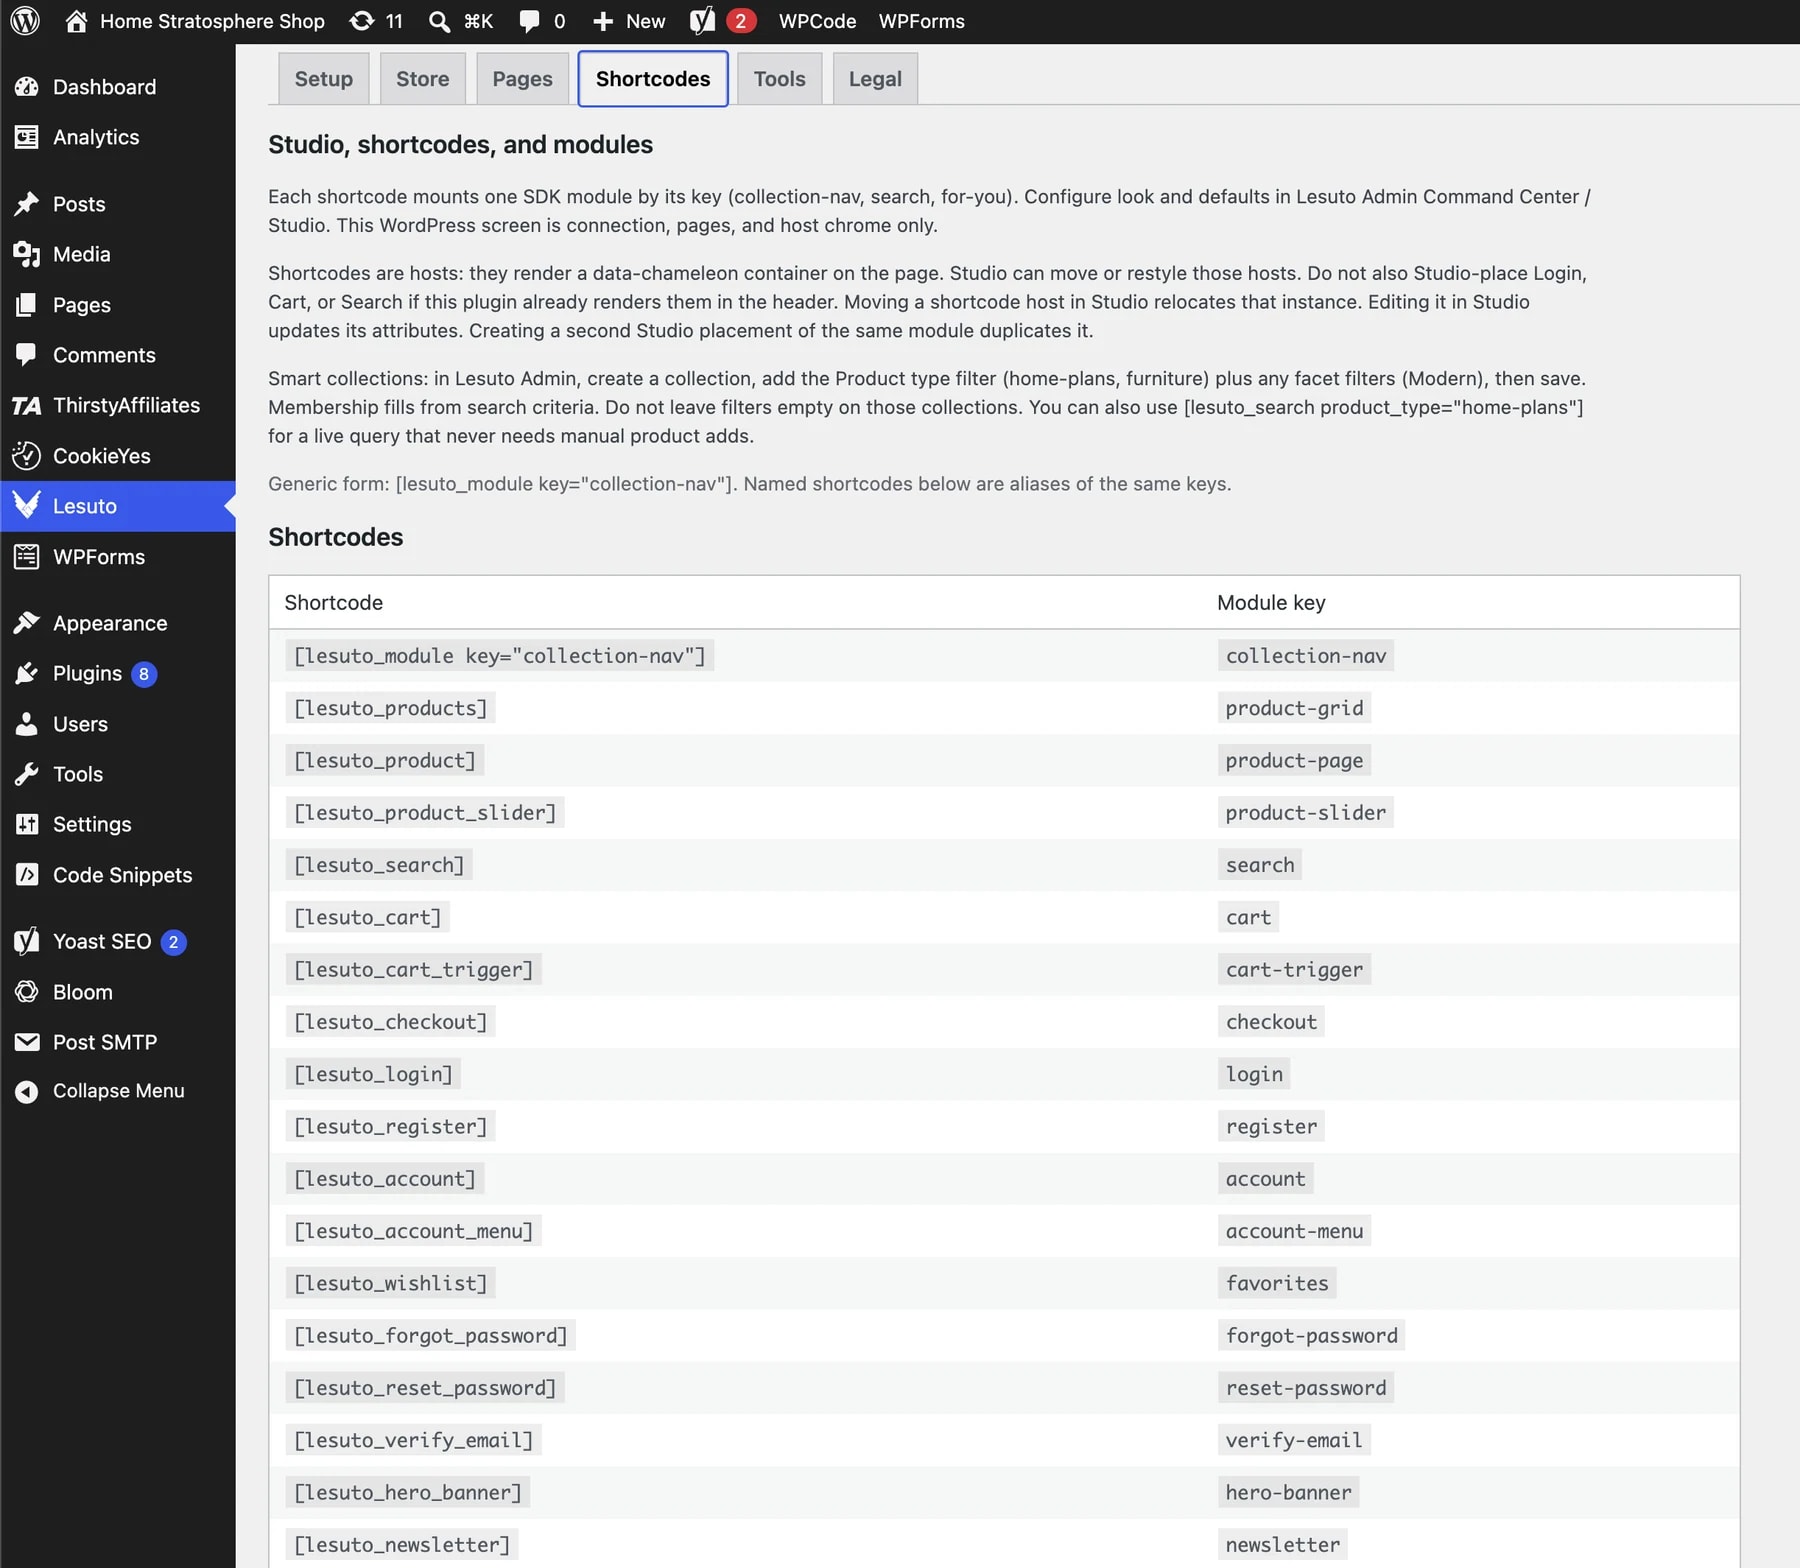This screenshot has height=1568, width=1800.
Task: Select the [lesuto_account_menu] shortcode
Action: 413,1231
